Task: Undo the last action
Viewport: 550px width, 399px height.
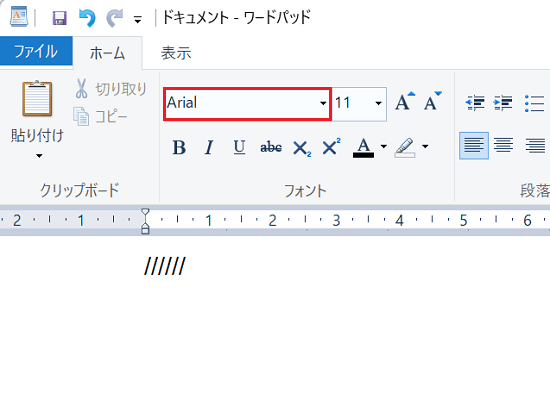Action: (87, 18)
